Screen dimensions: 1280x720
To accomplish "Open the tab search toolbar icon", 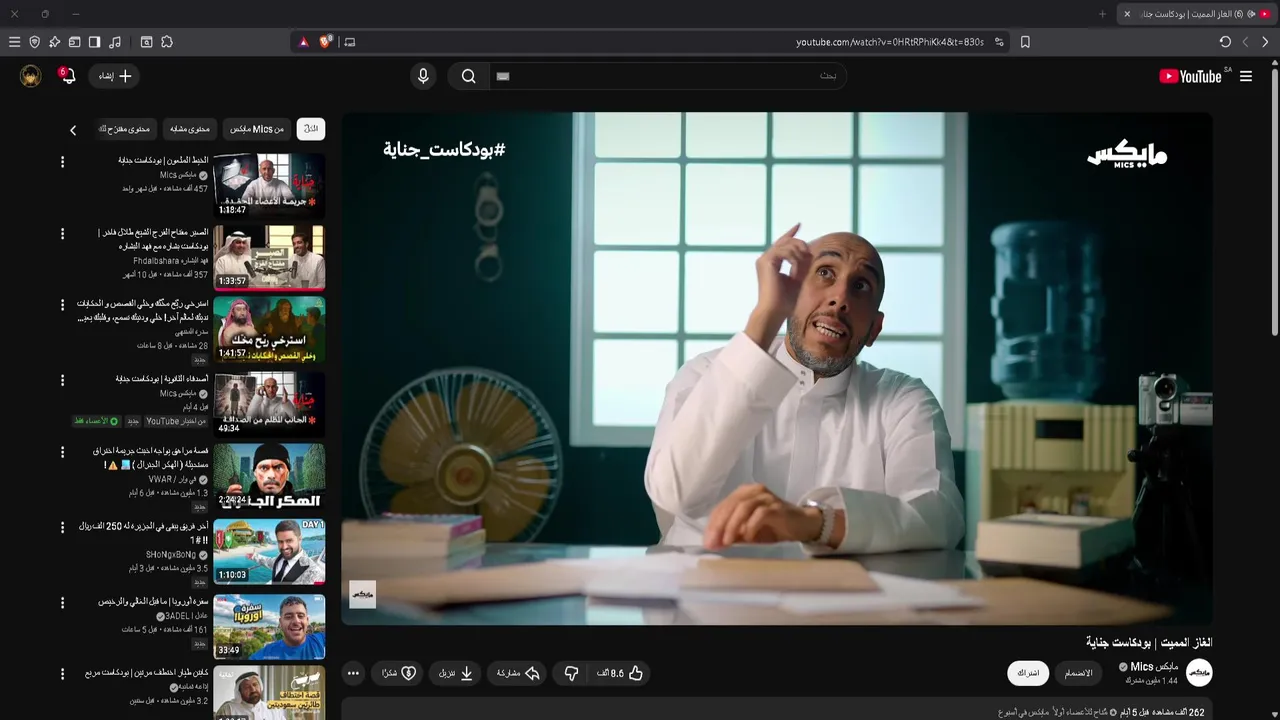I will 146,42.
